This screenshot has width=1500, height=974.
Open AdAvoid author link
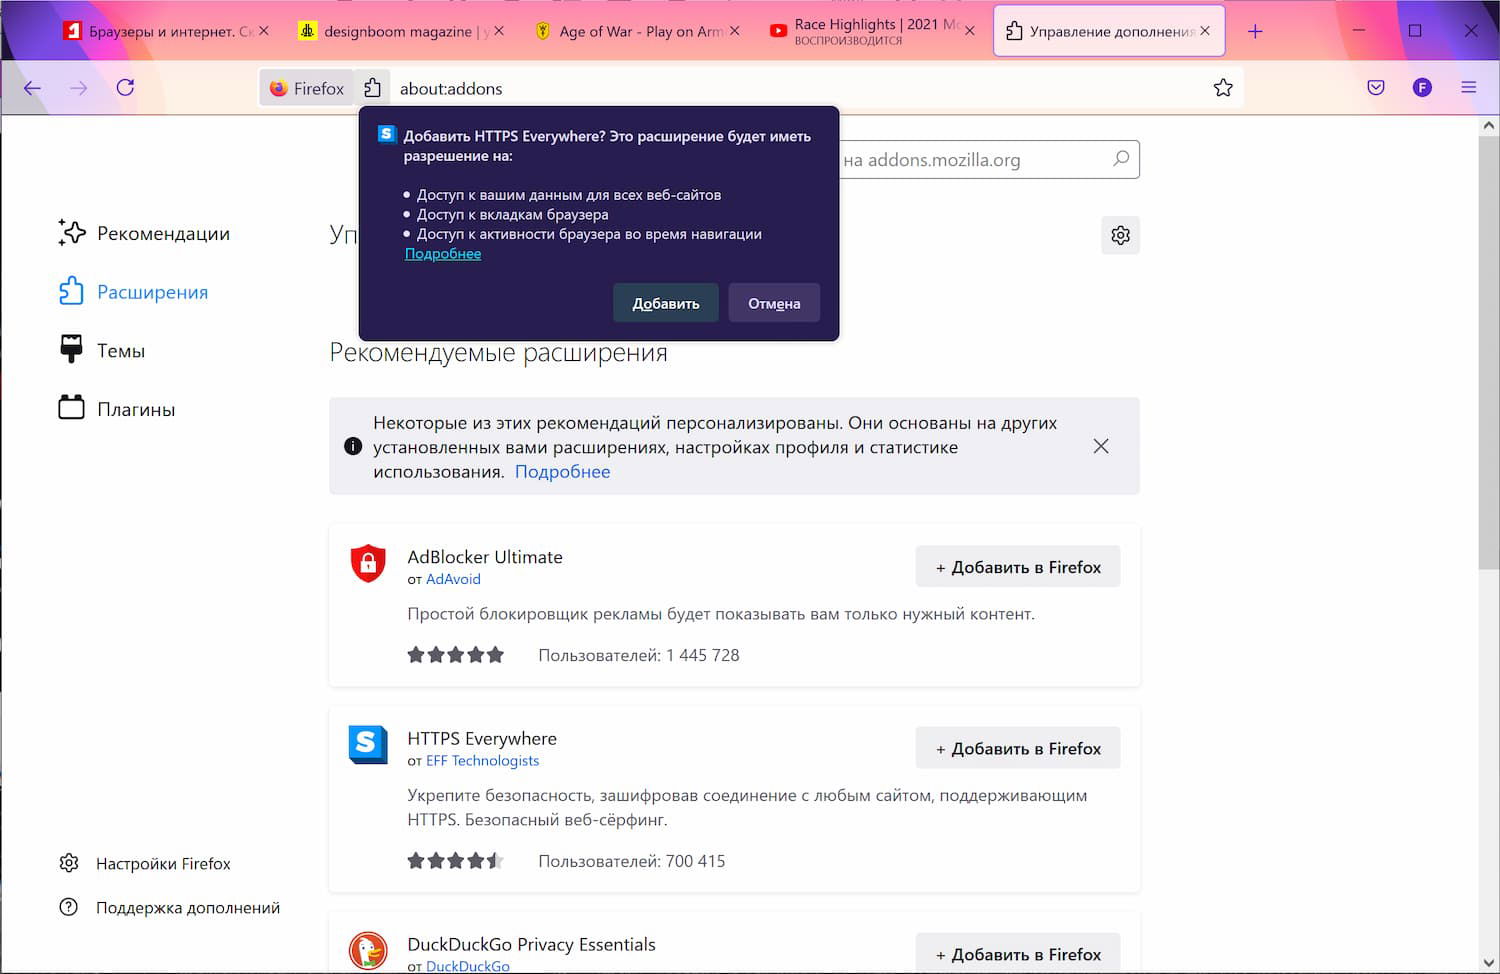pos(453,579)
